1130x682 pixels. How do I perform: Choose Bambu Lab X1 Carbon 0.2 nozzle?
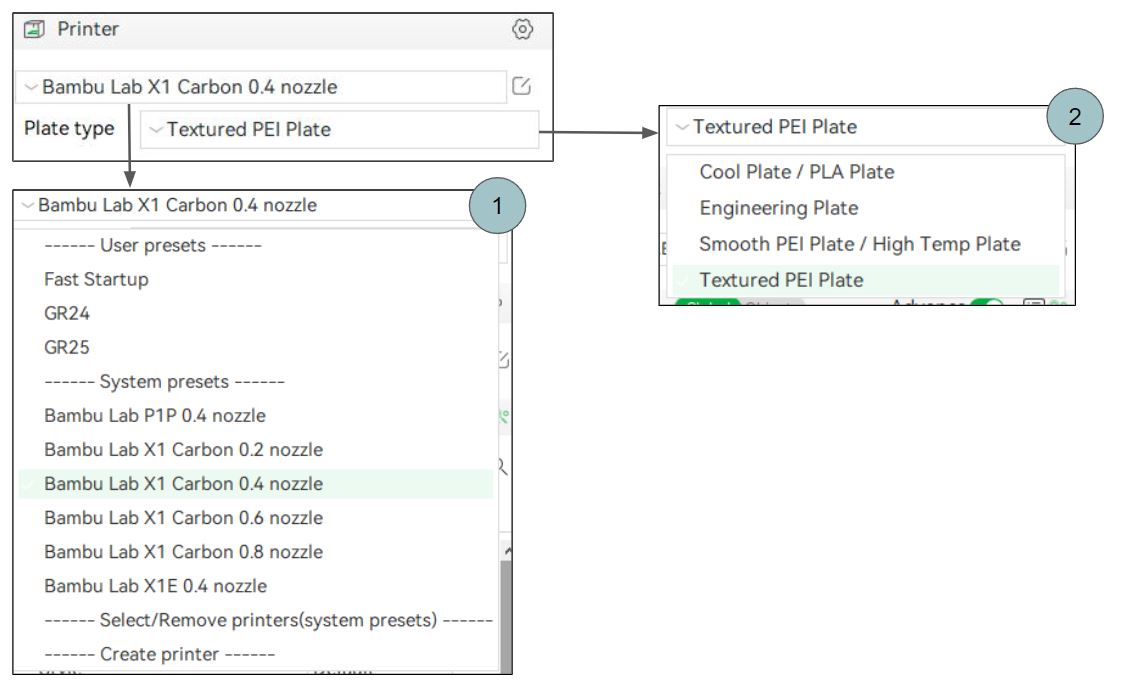tap(183, 449)
